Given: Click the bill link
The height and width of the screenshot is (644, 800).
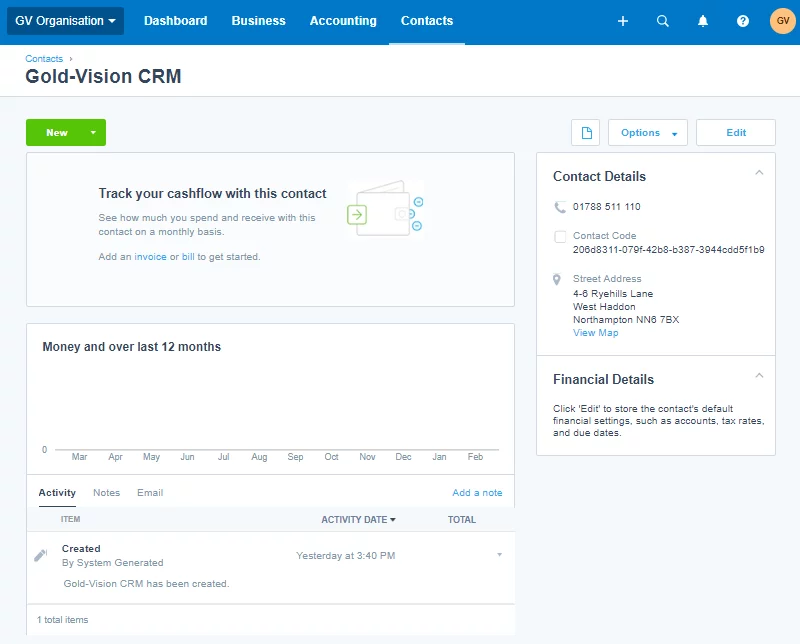Looking at the screenshot, I should click(188, 257).
